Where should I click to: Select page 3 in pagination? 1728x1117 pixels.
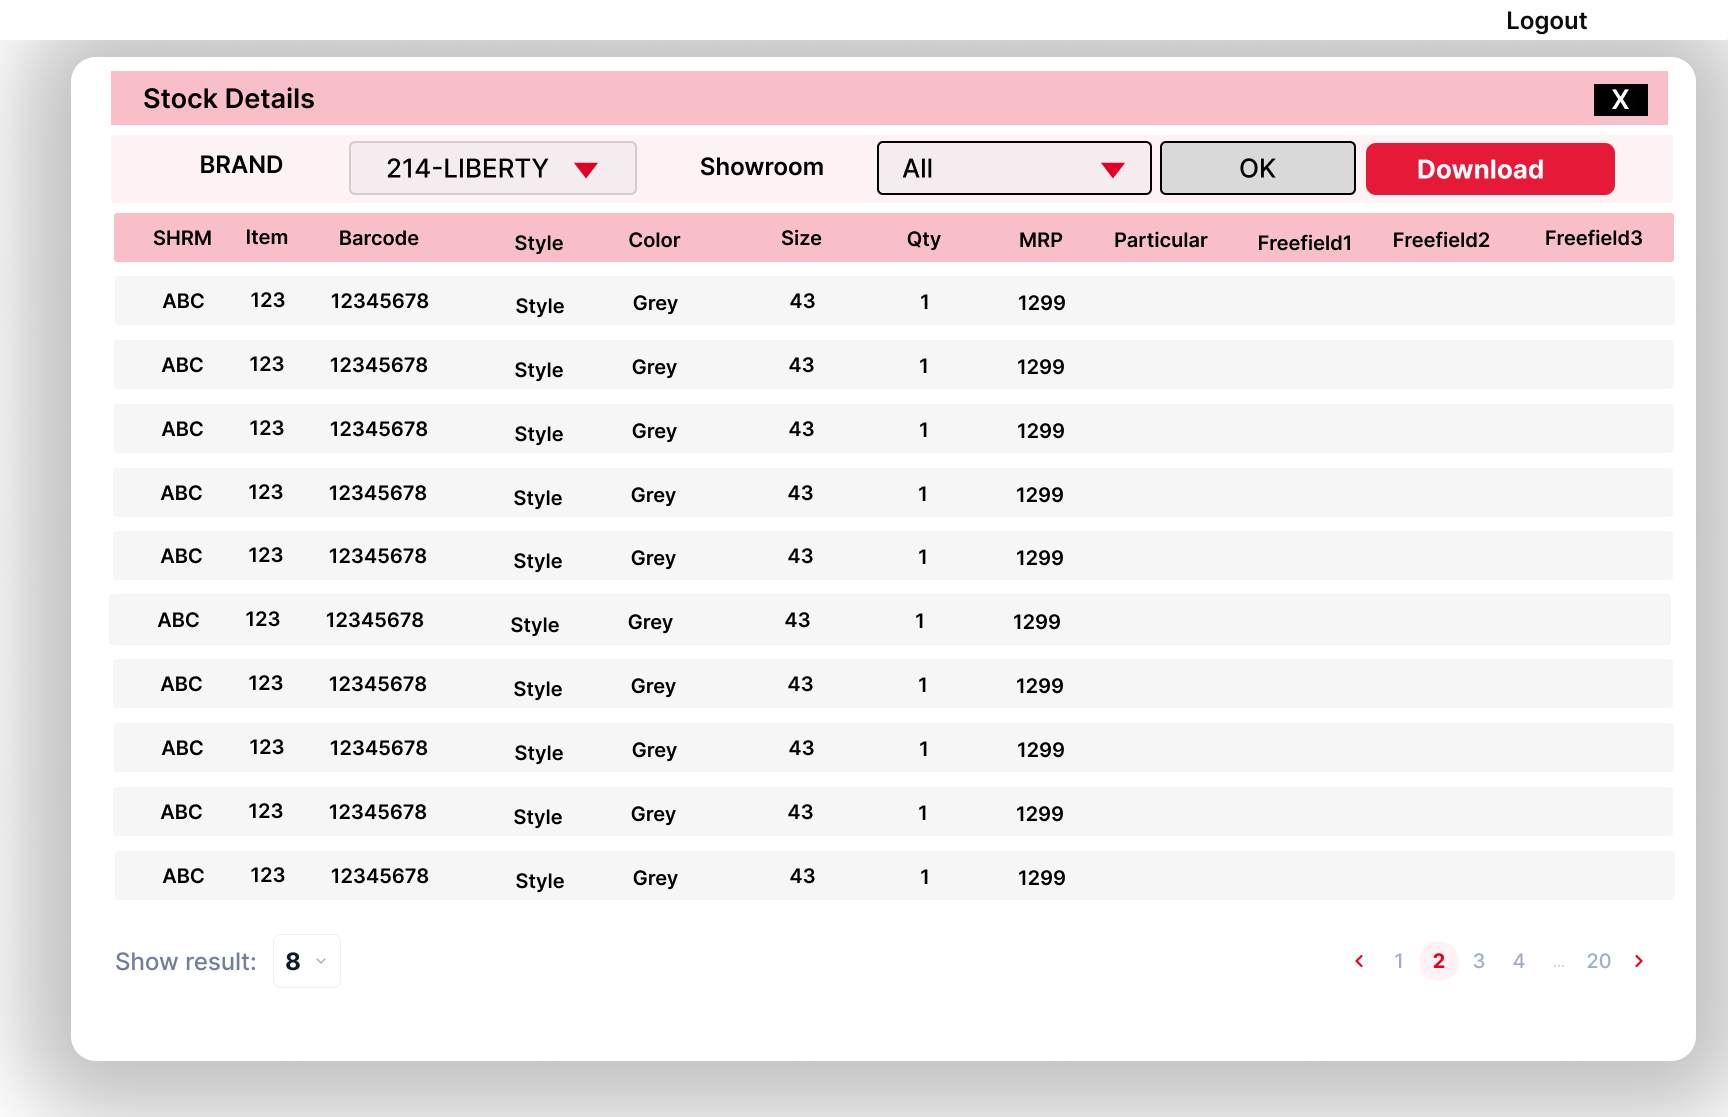coord(1479,961)
